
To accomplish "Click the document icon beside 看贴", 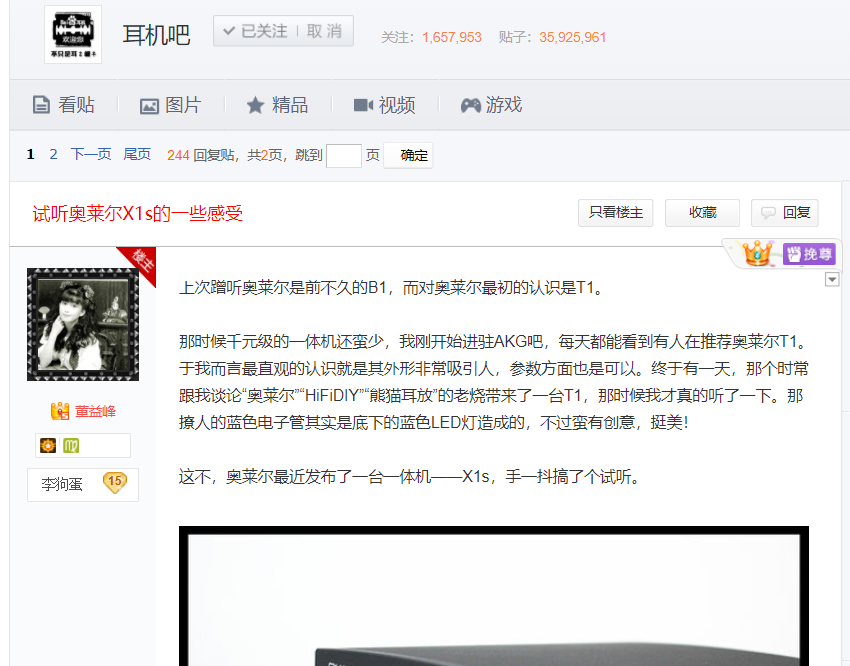I will tap(41, 105).
